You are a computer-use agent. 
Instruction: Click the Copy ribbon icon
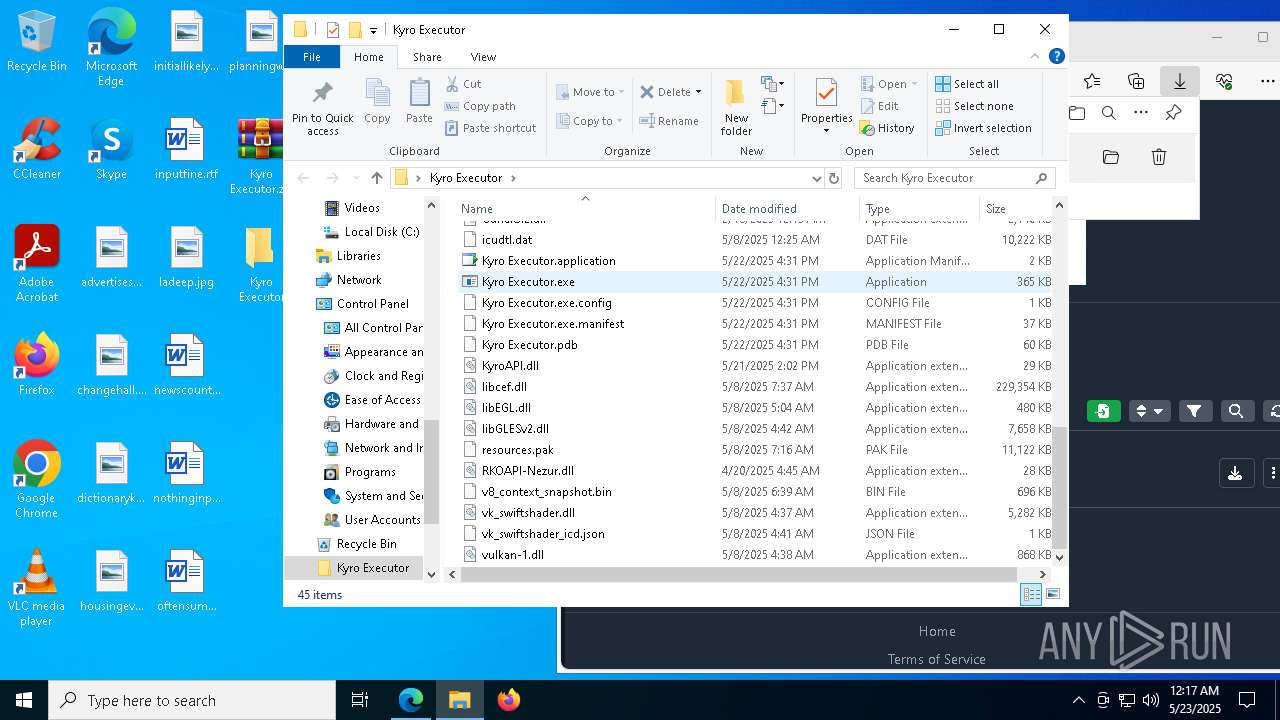point(377,101)
